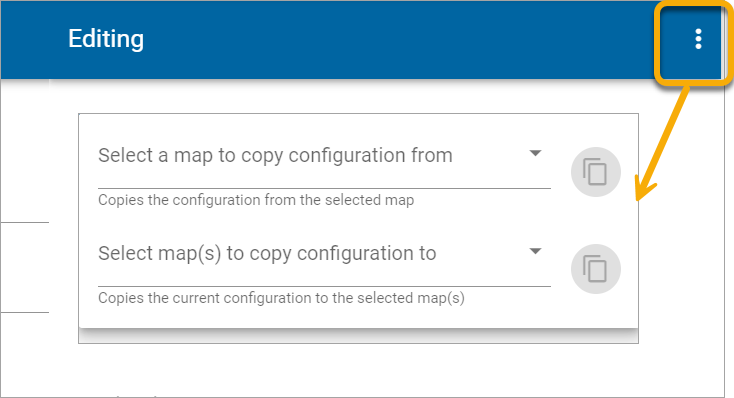This screenshot has height=398, width=734.
Task: Click the orange highlight box around the kebab menu
Action: (694, 44)
